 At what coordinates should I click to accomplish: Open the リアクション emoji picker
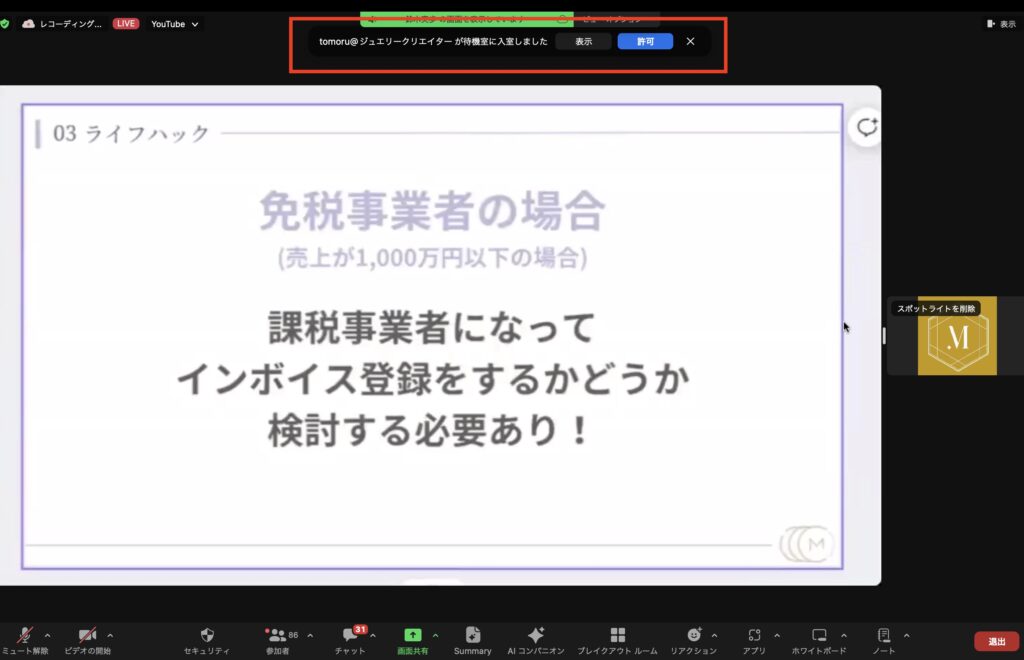click(x=693, y=636)
